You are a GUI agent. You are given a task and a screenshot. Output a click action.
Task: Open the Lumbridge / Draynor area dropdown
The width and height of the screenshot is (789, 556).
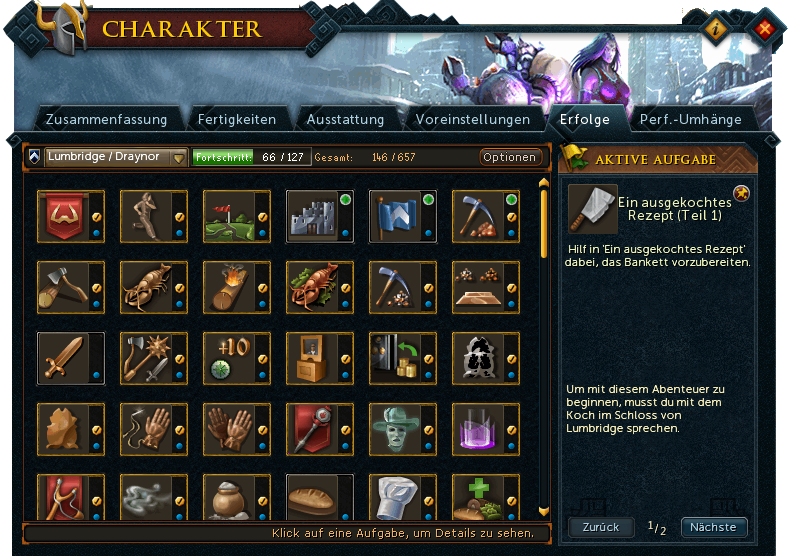(116, 157)
